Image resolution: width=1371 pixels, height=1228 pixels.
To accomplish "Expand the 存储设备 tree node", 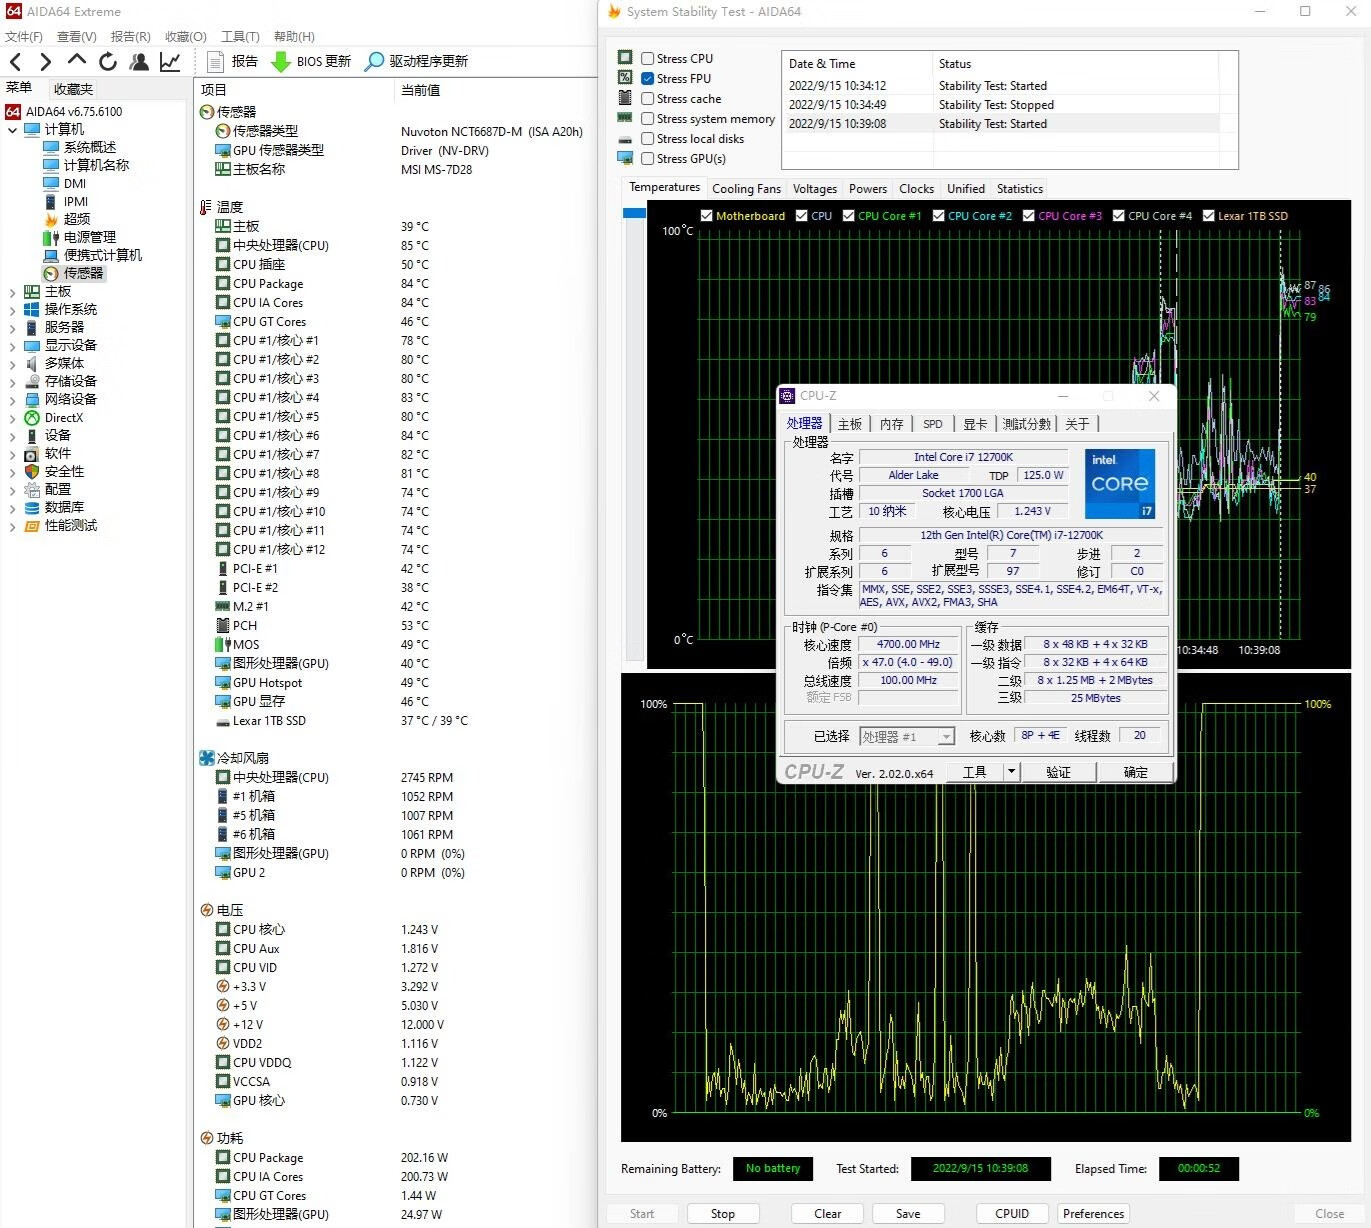I will pyautogui.click(x=12, y=381).
